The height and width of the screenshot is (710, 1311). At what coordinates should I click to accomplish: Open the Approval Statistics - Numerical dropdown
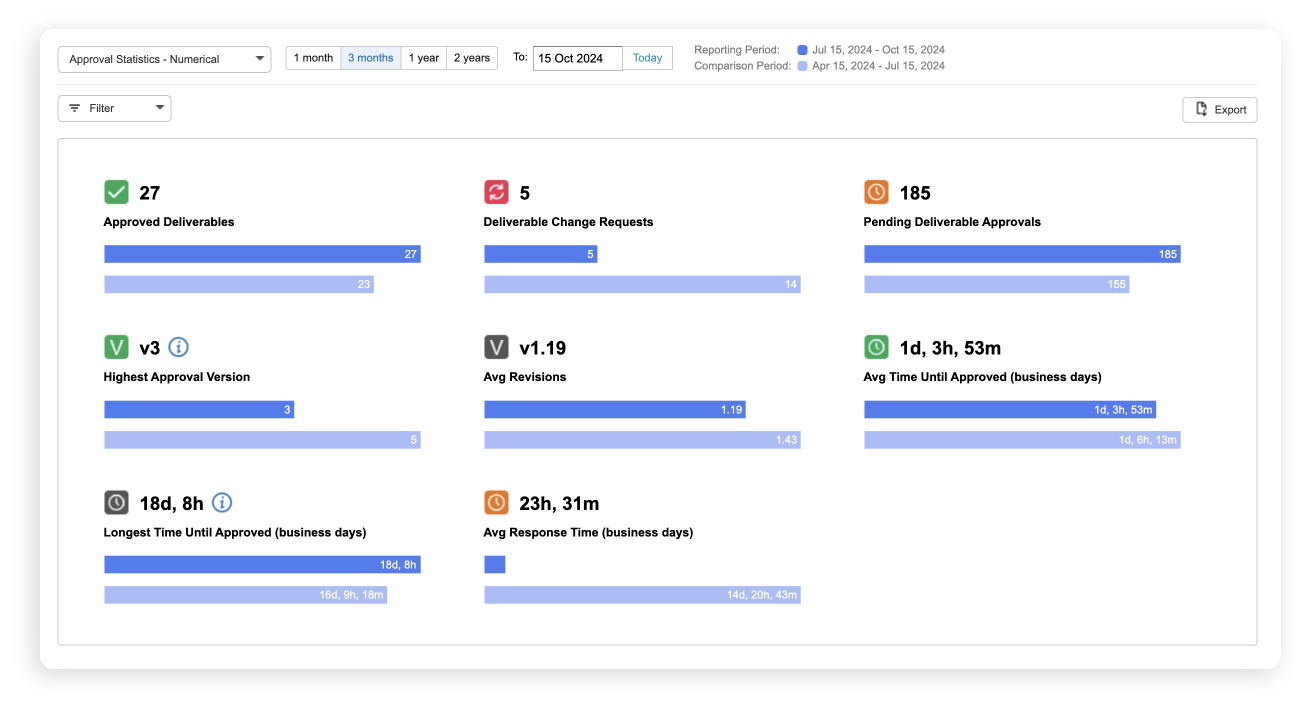pos(163,59)
